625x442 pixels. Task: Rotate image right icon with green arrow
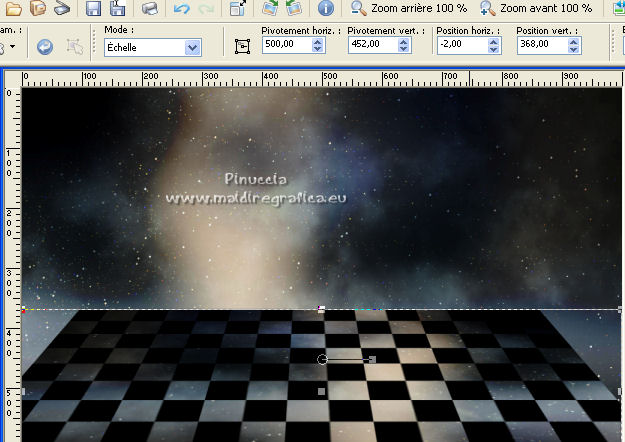point(270,8)
